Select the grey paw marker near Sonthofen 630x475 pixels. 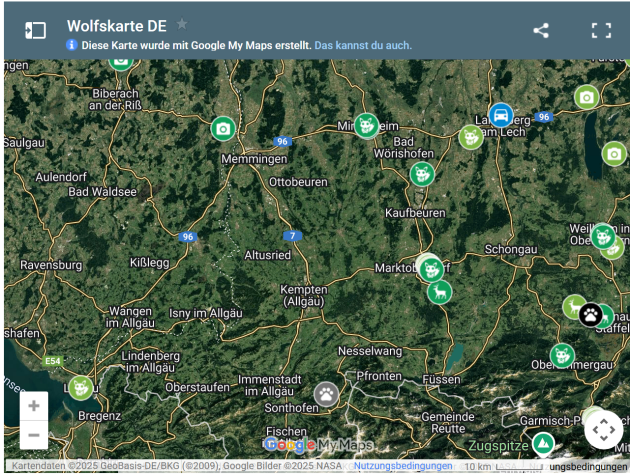327,393
